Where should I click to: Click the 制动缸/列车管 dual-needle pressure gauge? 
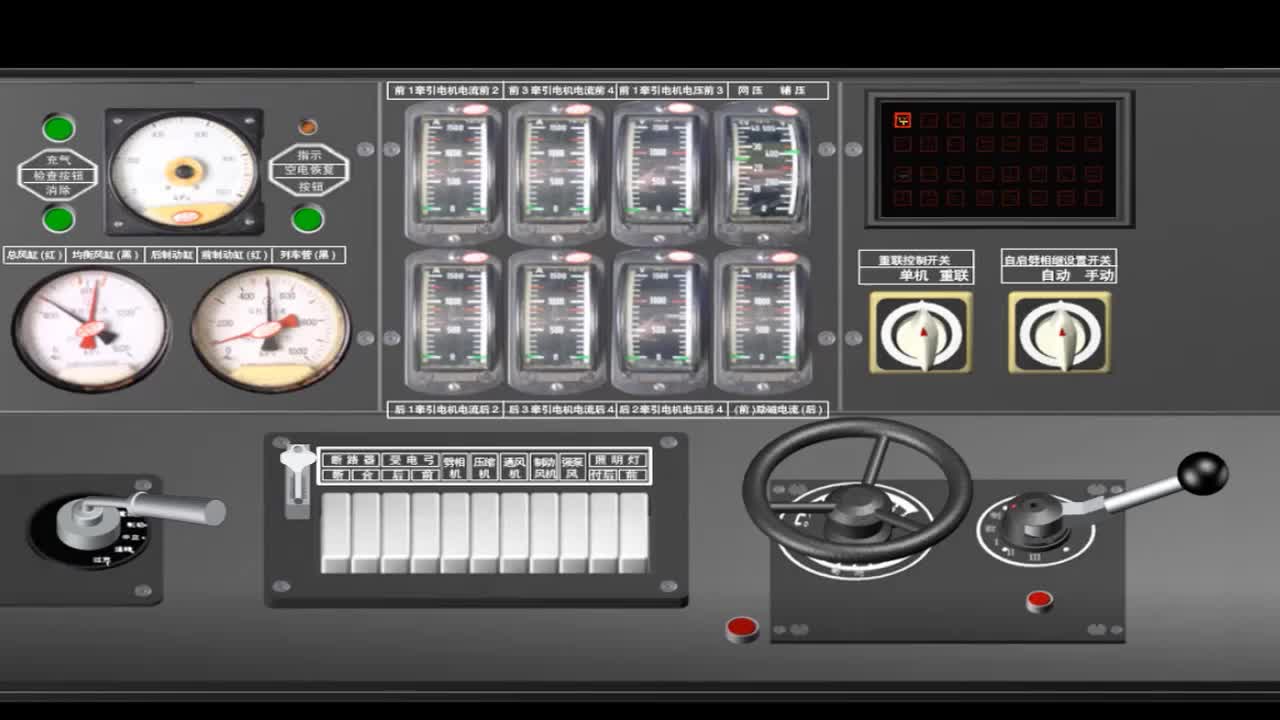[270, 329]
